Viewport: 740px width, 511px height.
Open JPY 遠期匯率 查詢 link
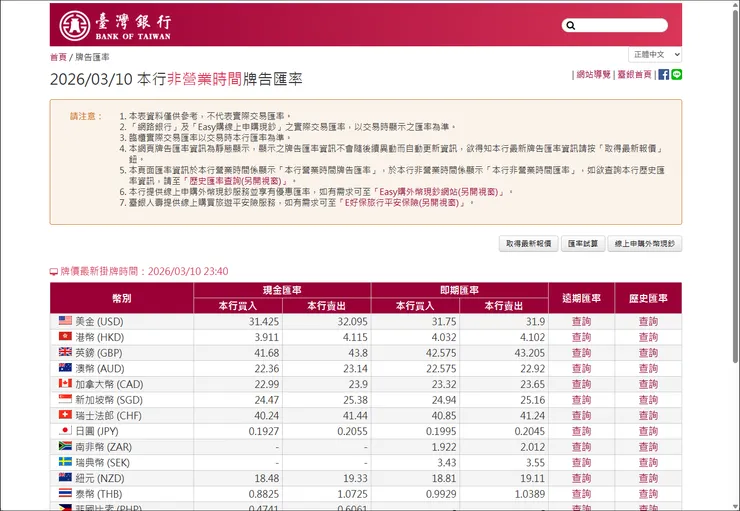[581, 431]
